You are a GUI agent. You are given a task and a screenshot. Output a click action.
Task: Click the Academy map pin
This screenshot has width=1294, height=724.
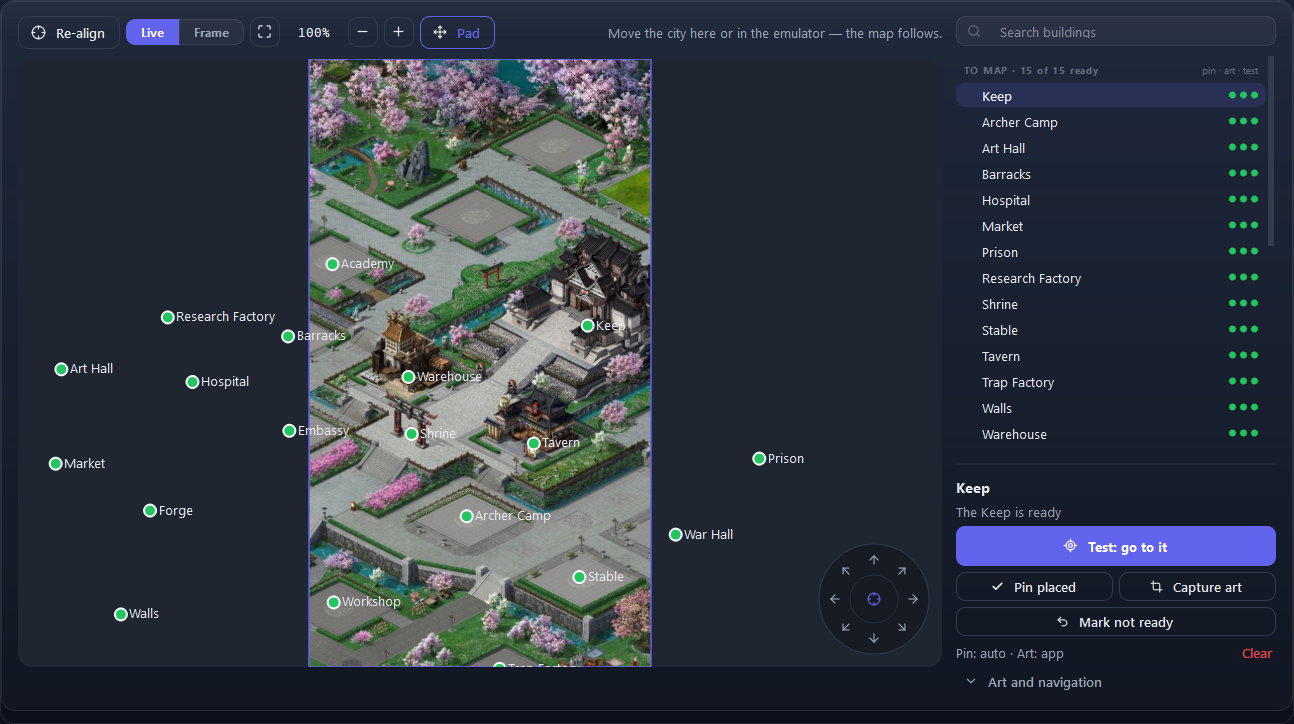pos(333,264)
